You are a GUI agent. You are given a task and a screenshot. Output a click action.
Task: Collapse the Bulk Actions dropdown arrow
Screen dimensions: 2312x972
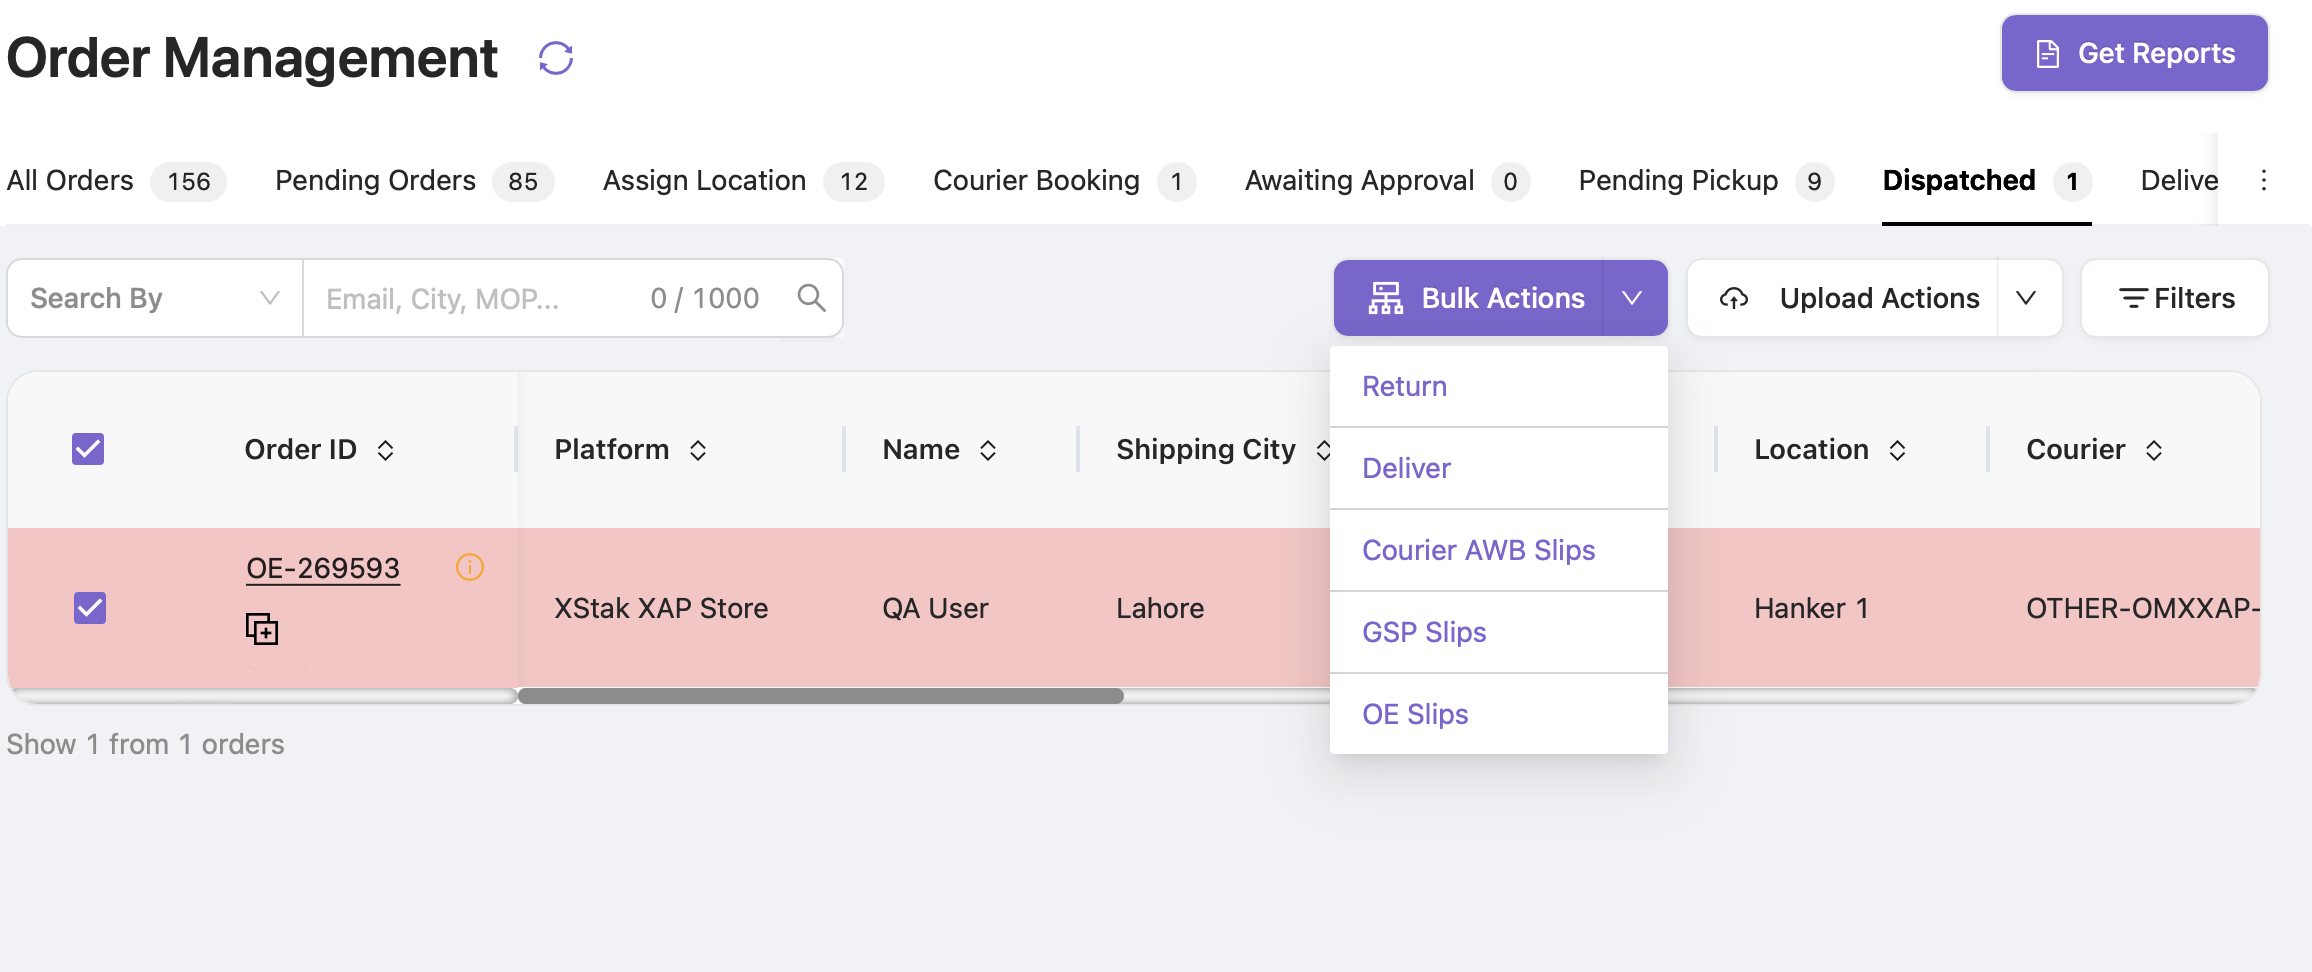point(1633,298)
